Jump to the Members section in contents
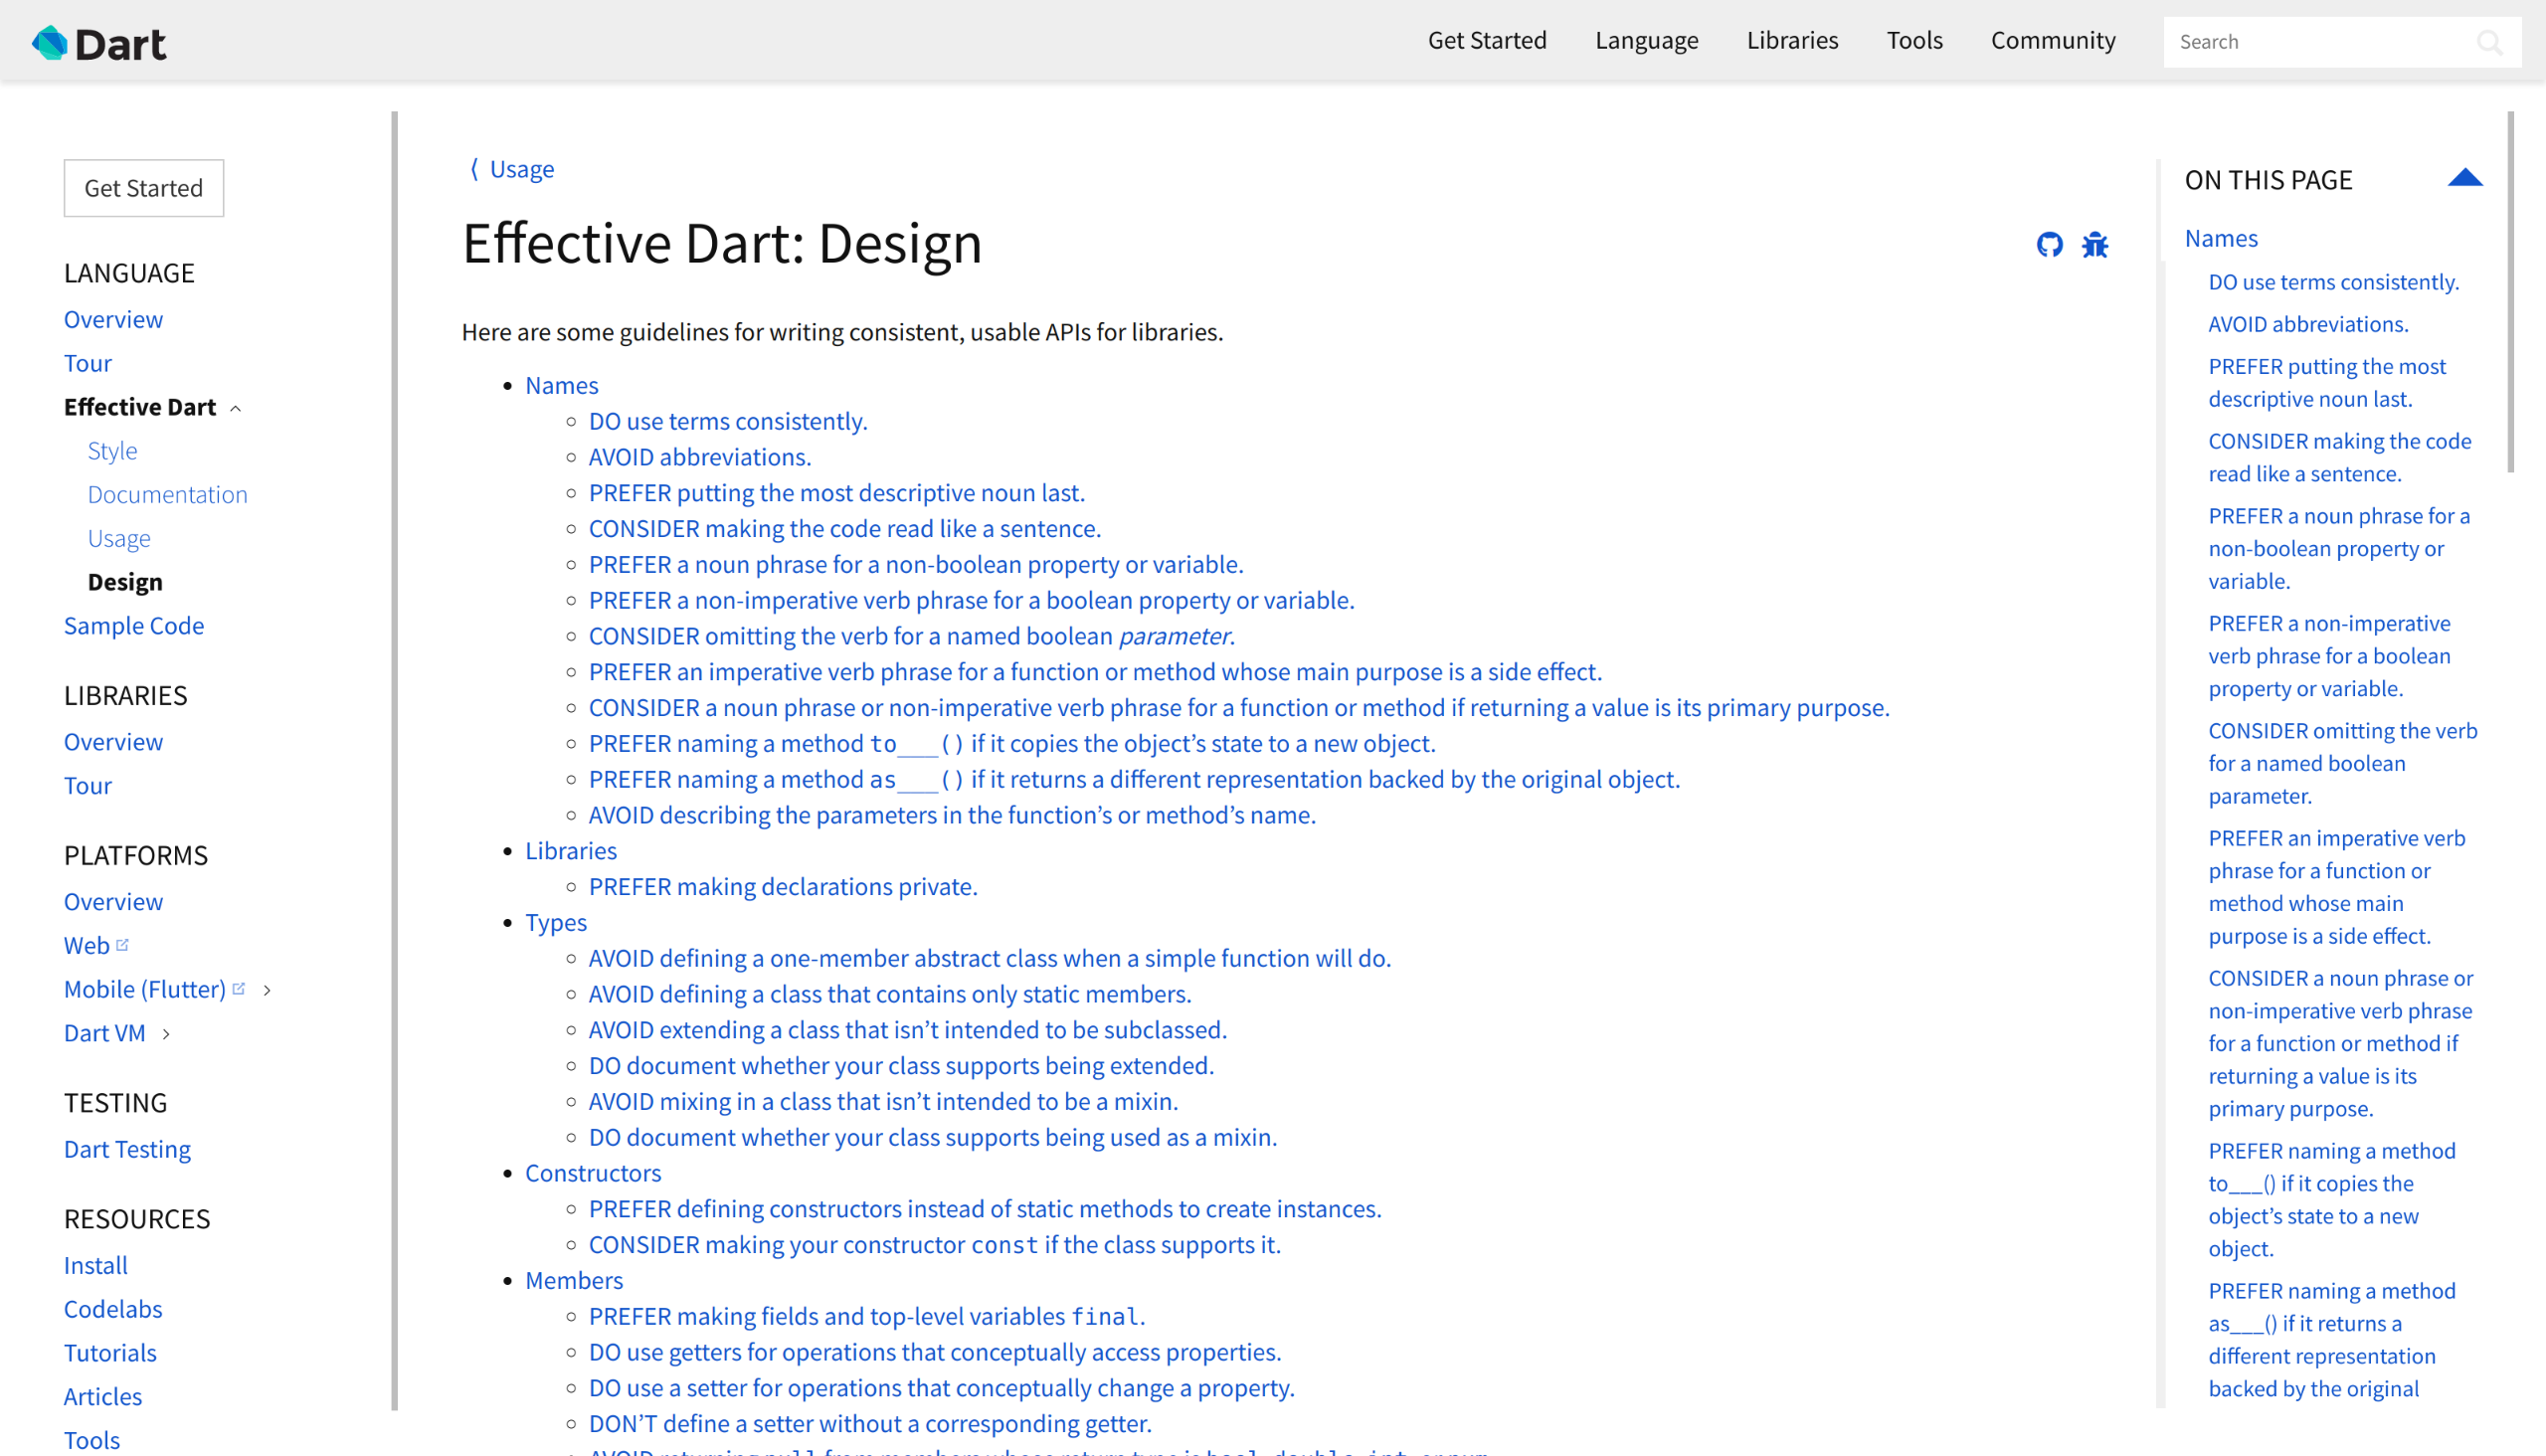This screenshot has width=2546, height=1456. pyautogui.click(x=574, y=1280)
